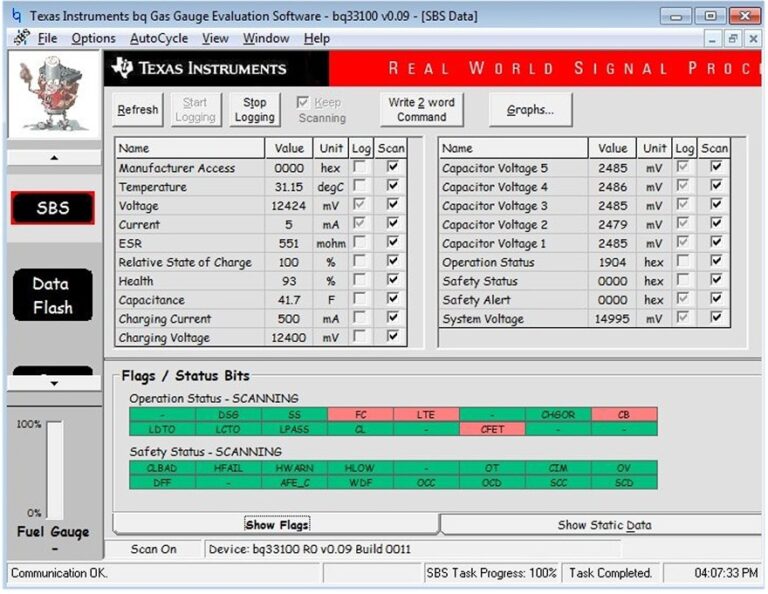
Task: Click the CHGOR flag in Operation Status
Action: (x=558, y=415)
